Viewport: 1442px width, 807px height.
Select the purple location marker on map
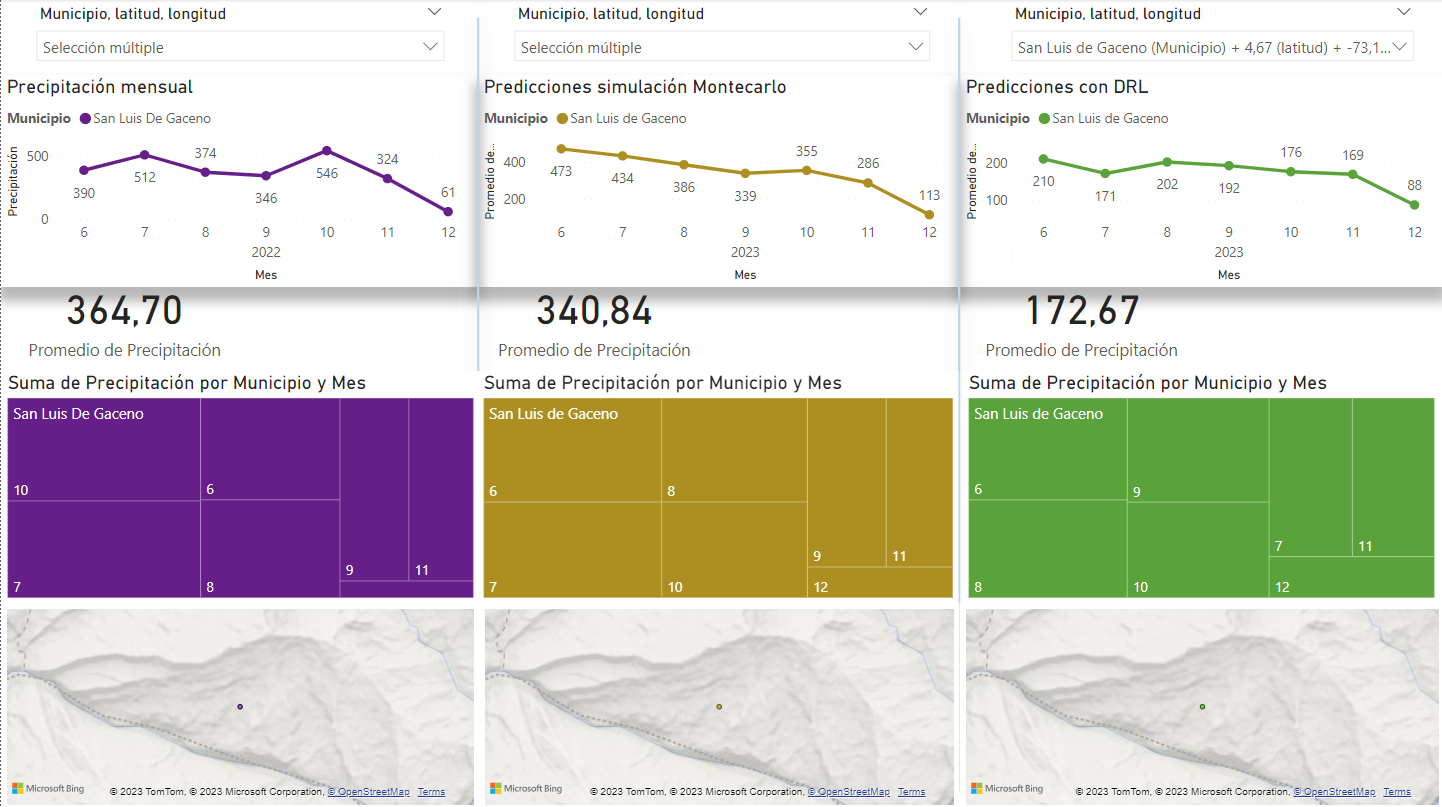240,707
